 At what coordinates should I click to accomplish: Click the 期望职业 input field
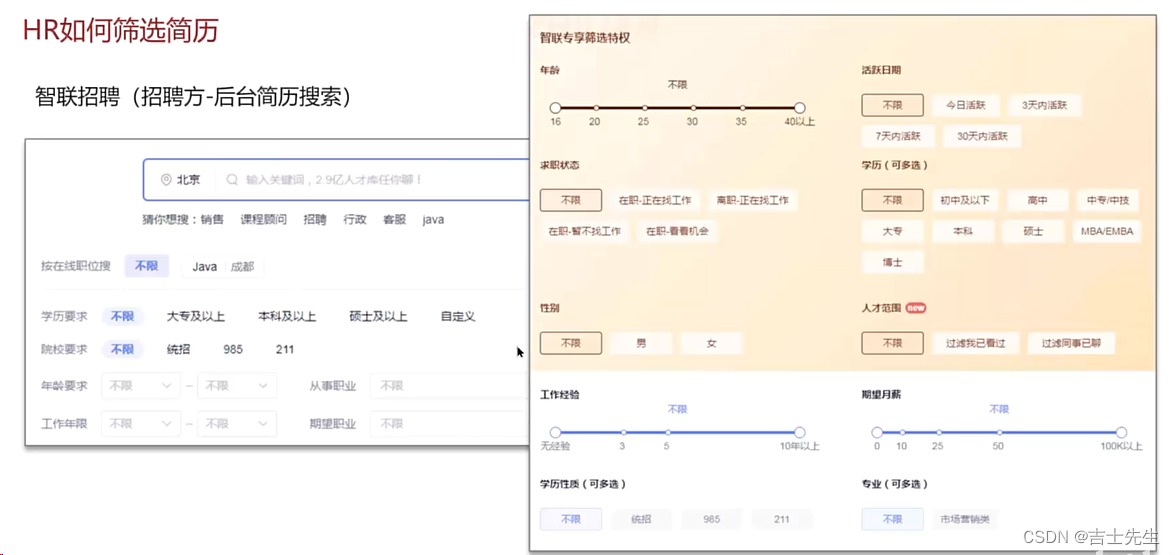449,424
